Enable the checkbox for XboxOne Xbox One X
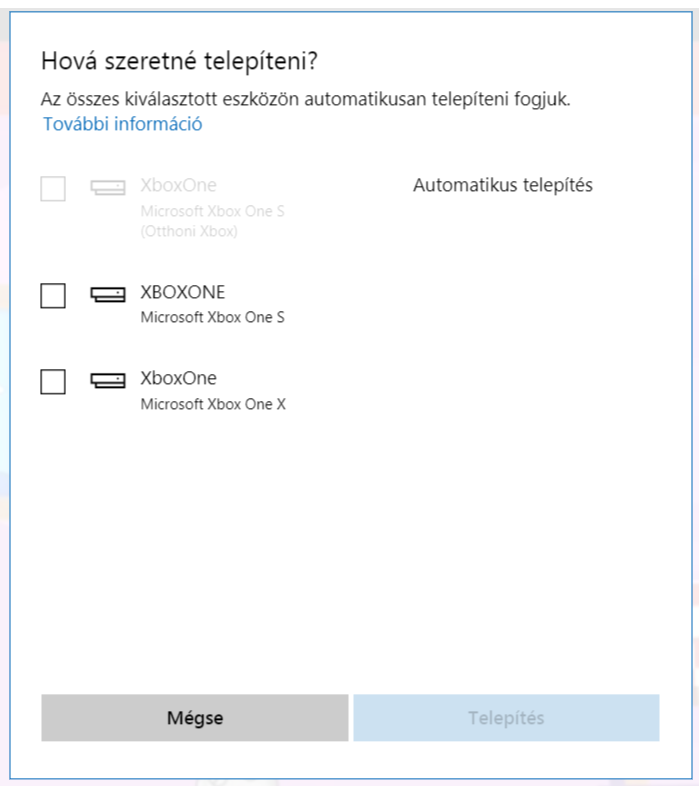This screenshot has width=699, height=786. 53,381
